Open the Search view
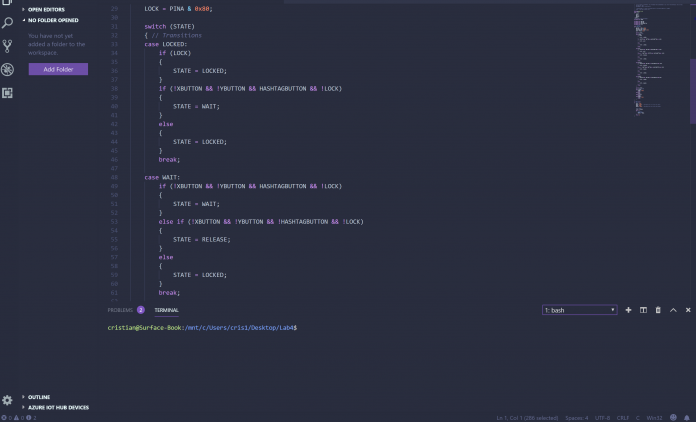Image resolution: width=696 pixels, height=422 pixels. (x=7, y=23)
